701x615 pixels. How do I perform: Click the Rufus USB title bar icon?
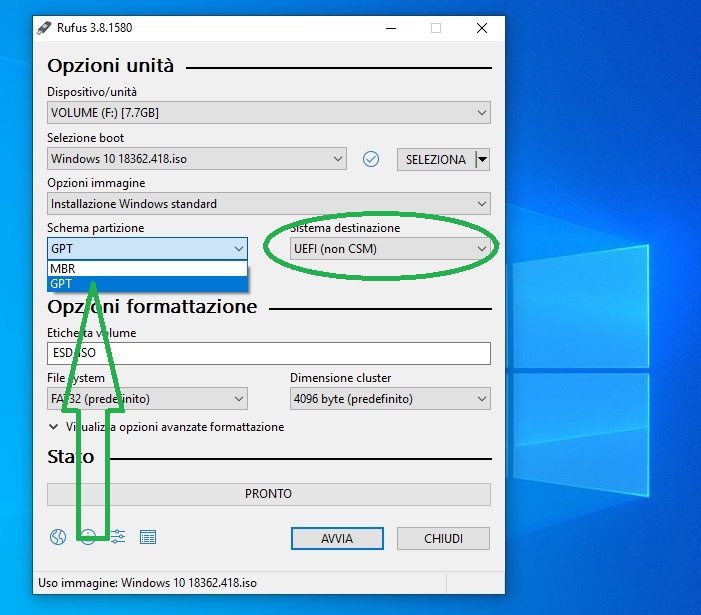[44, 28]
